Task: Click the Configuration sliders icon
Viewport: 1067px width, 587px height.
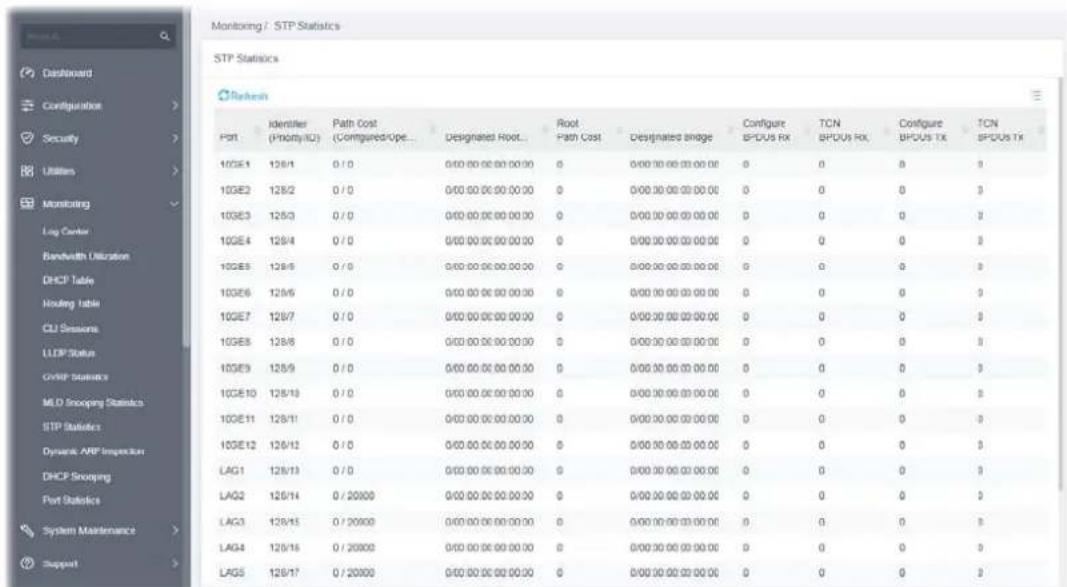Action: (27, 105)
